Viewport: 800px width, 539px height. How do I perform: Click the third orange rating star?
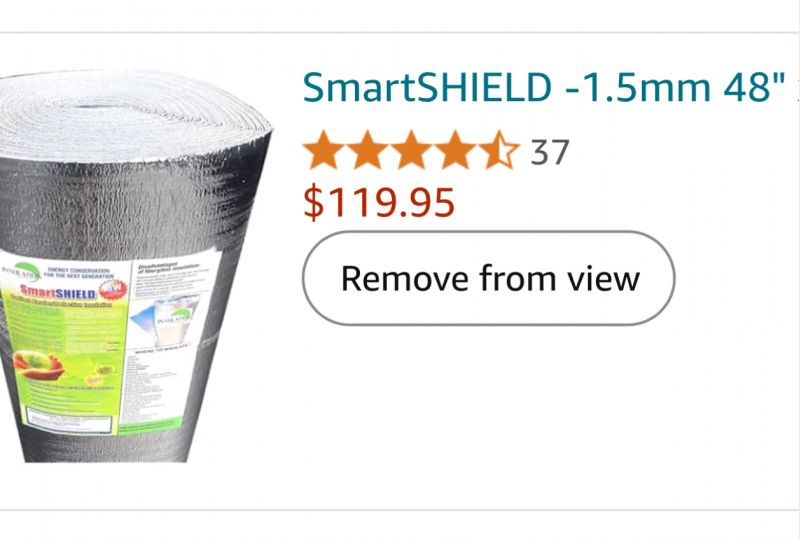[411, 150]
